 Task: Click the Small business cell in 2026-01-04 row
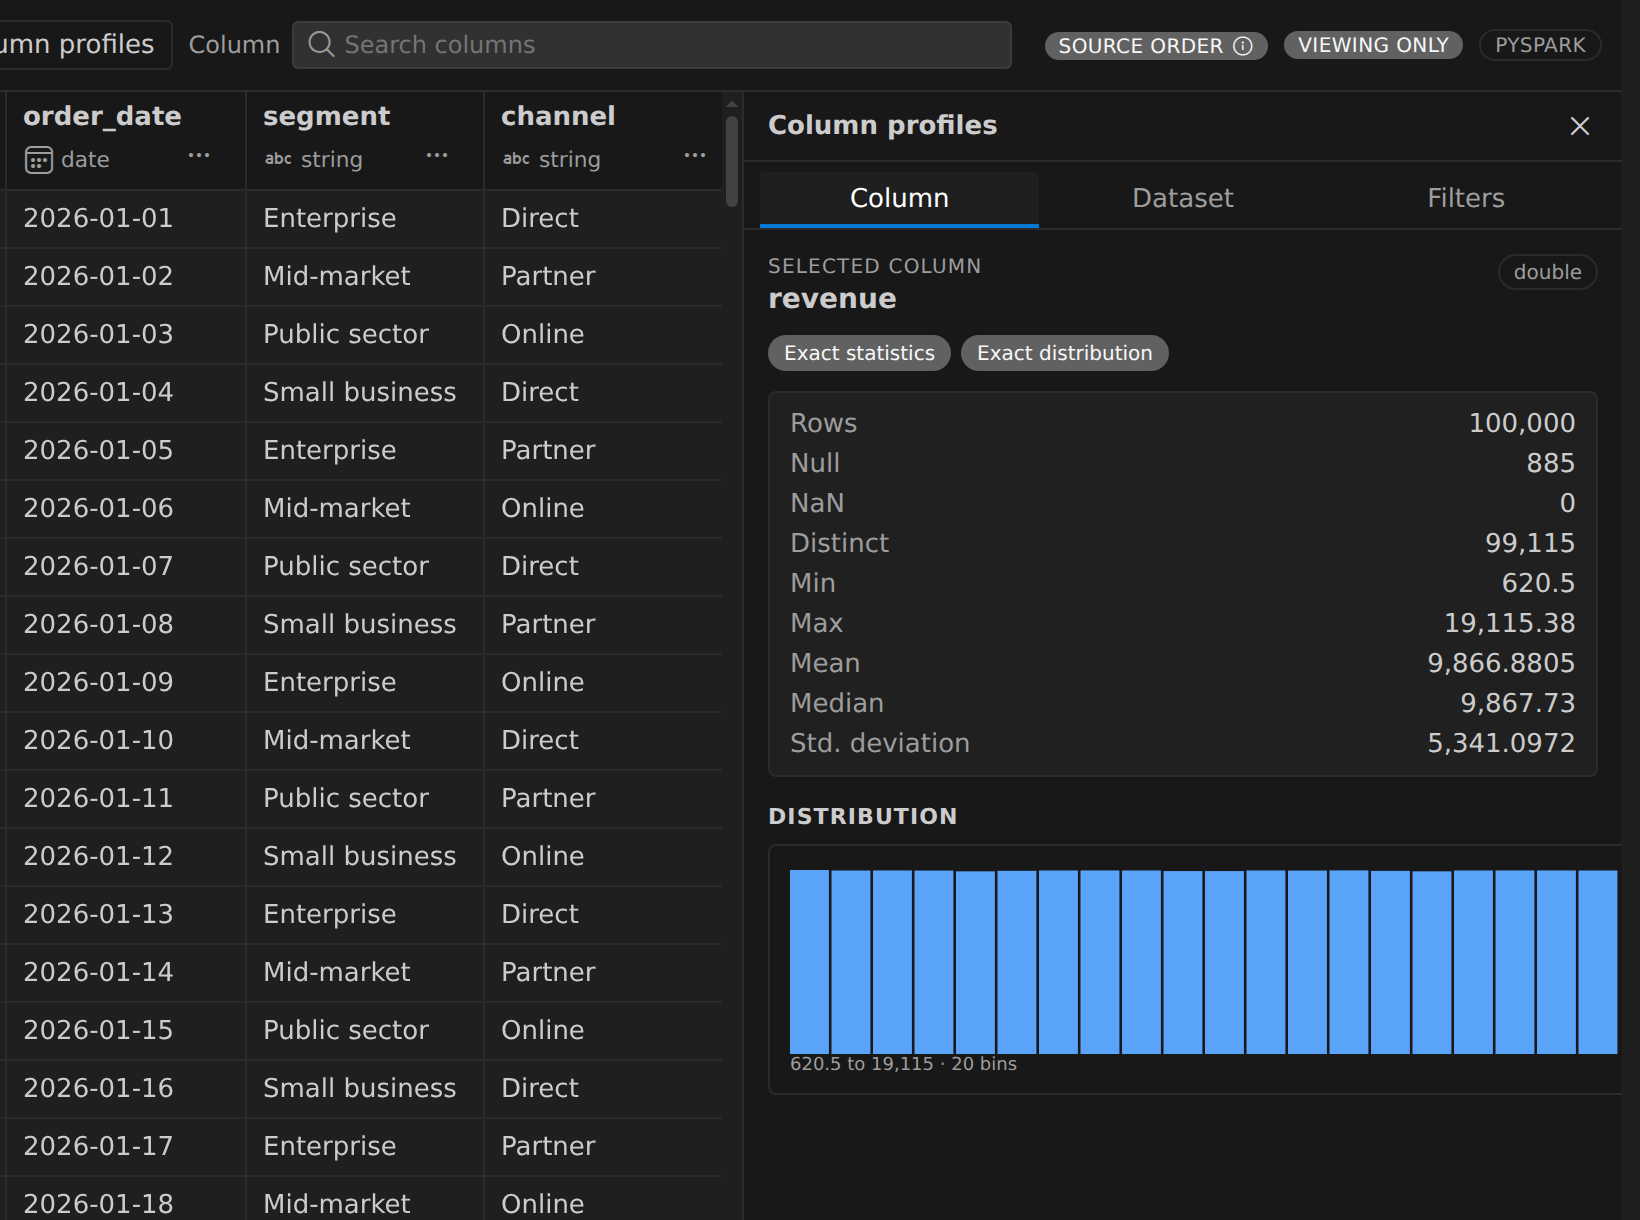(x=365, y=392)
